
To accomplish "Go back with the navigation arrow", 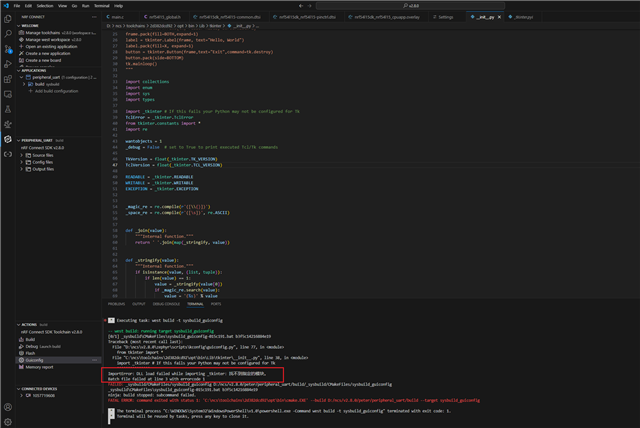I will point(301,6).
